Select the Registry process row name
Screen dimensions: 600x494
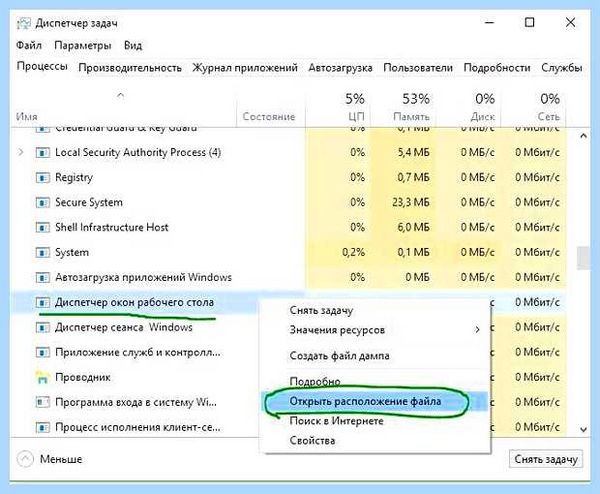74,178
